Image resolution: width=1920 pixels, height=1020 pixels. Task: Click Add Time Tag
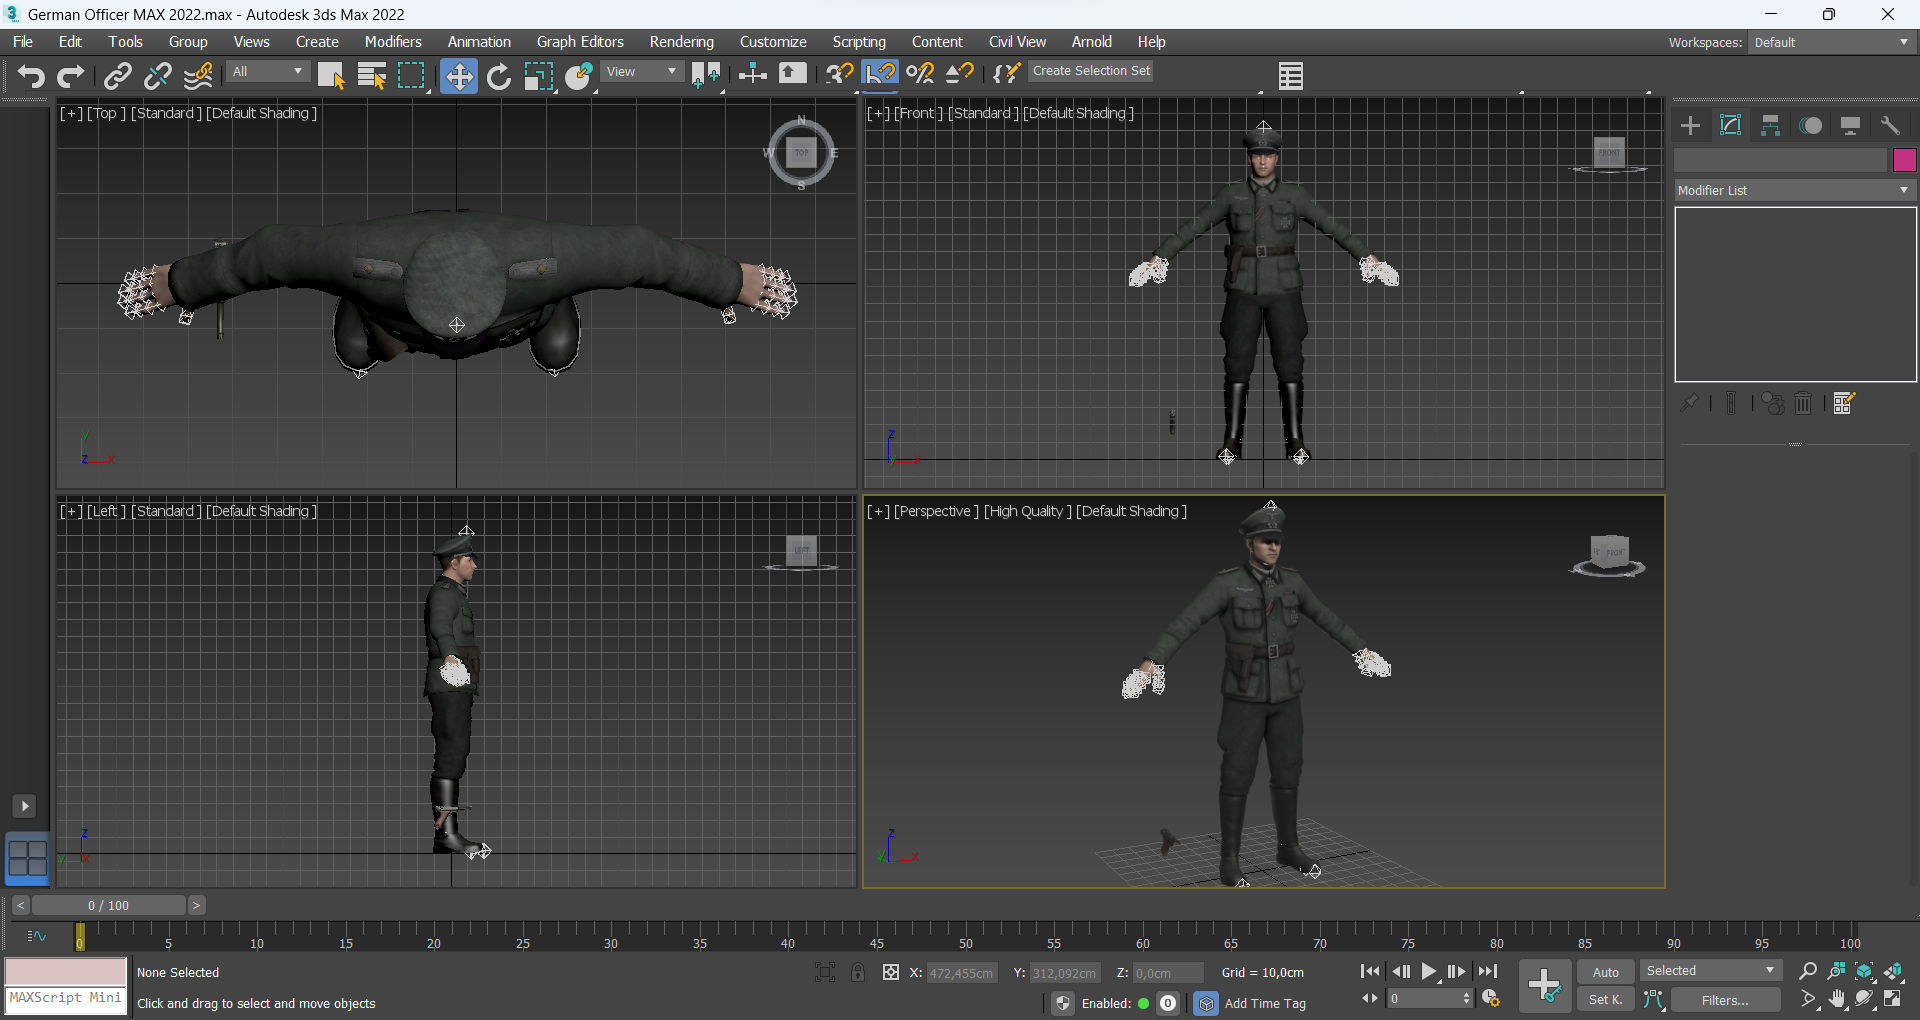pos(1265,1003)
